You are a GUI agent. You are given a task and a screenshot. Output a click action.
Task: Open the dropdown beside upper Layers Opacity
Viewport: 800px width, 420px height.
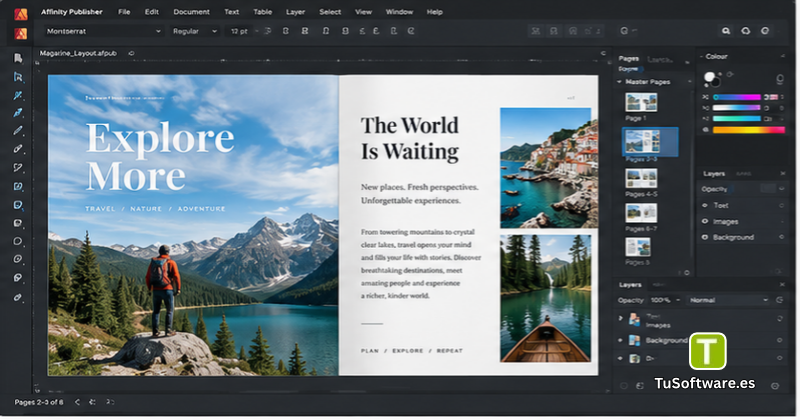coord(781,189)
